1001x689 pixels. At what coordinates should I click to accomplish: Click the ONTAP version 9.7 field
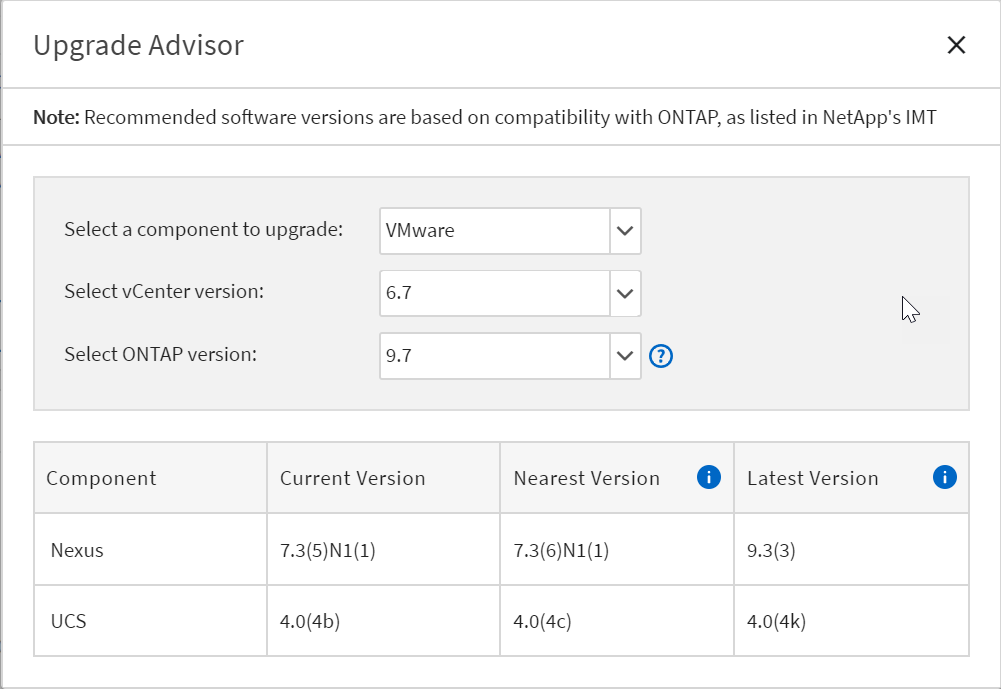[495, 356]
